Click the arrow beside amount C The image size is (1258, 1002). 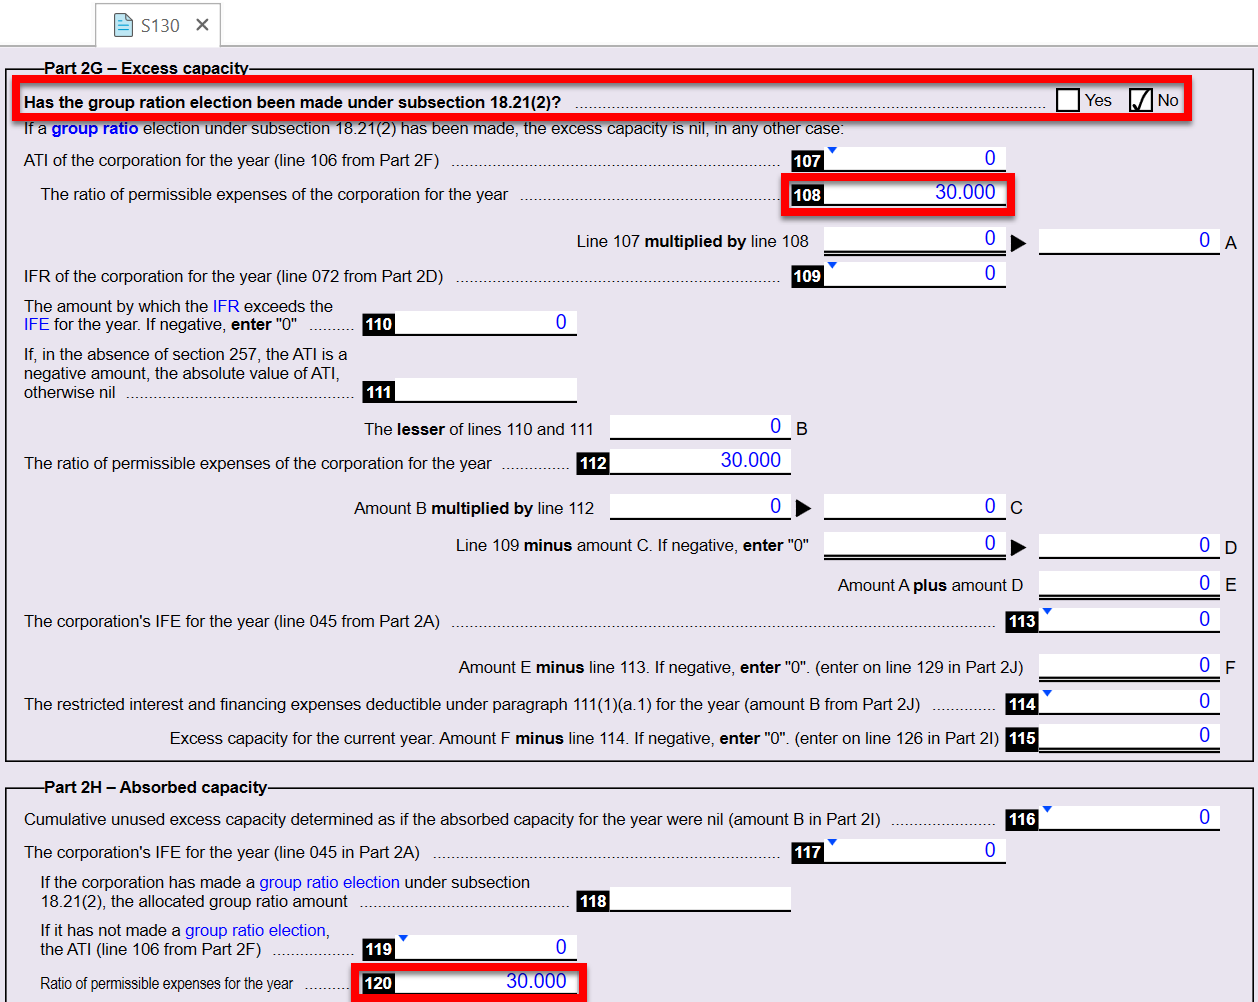[x=803, y=508]
